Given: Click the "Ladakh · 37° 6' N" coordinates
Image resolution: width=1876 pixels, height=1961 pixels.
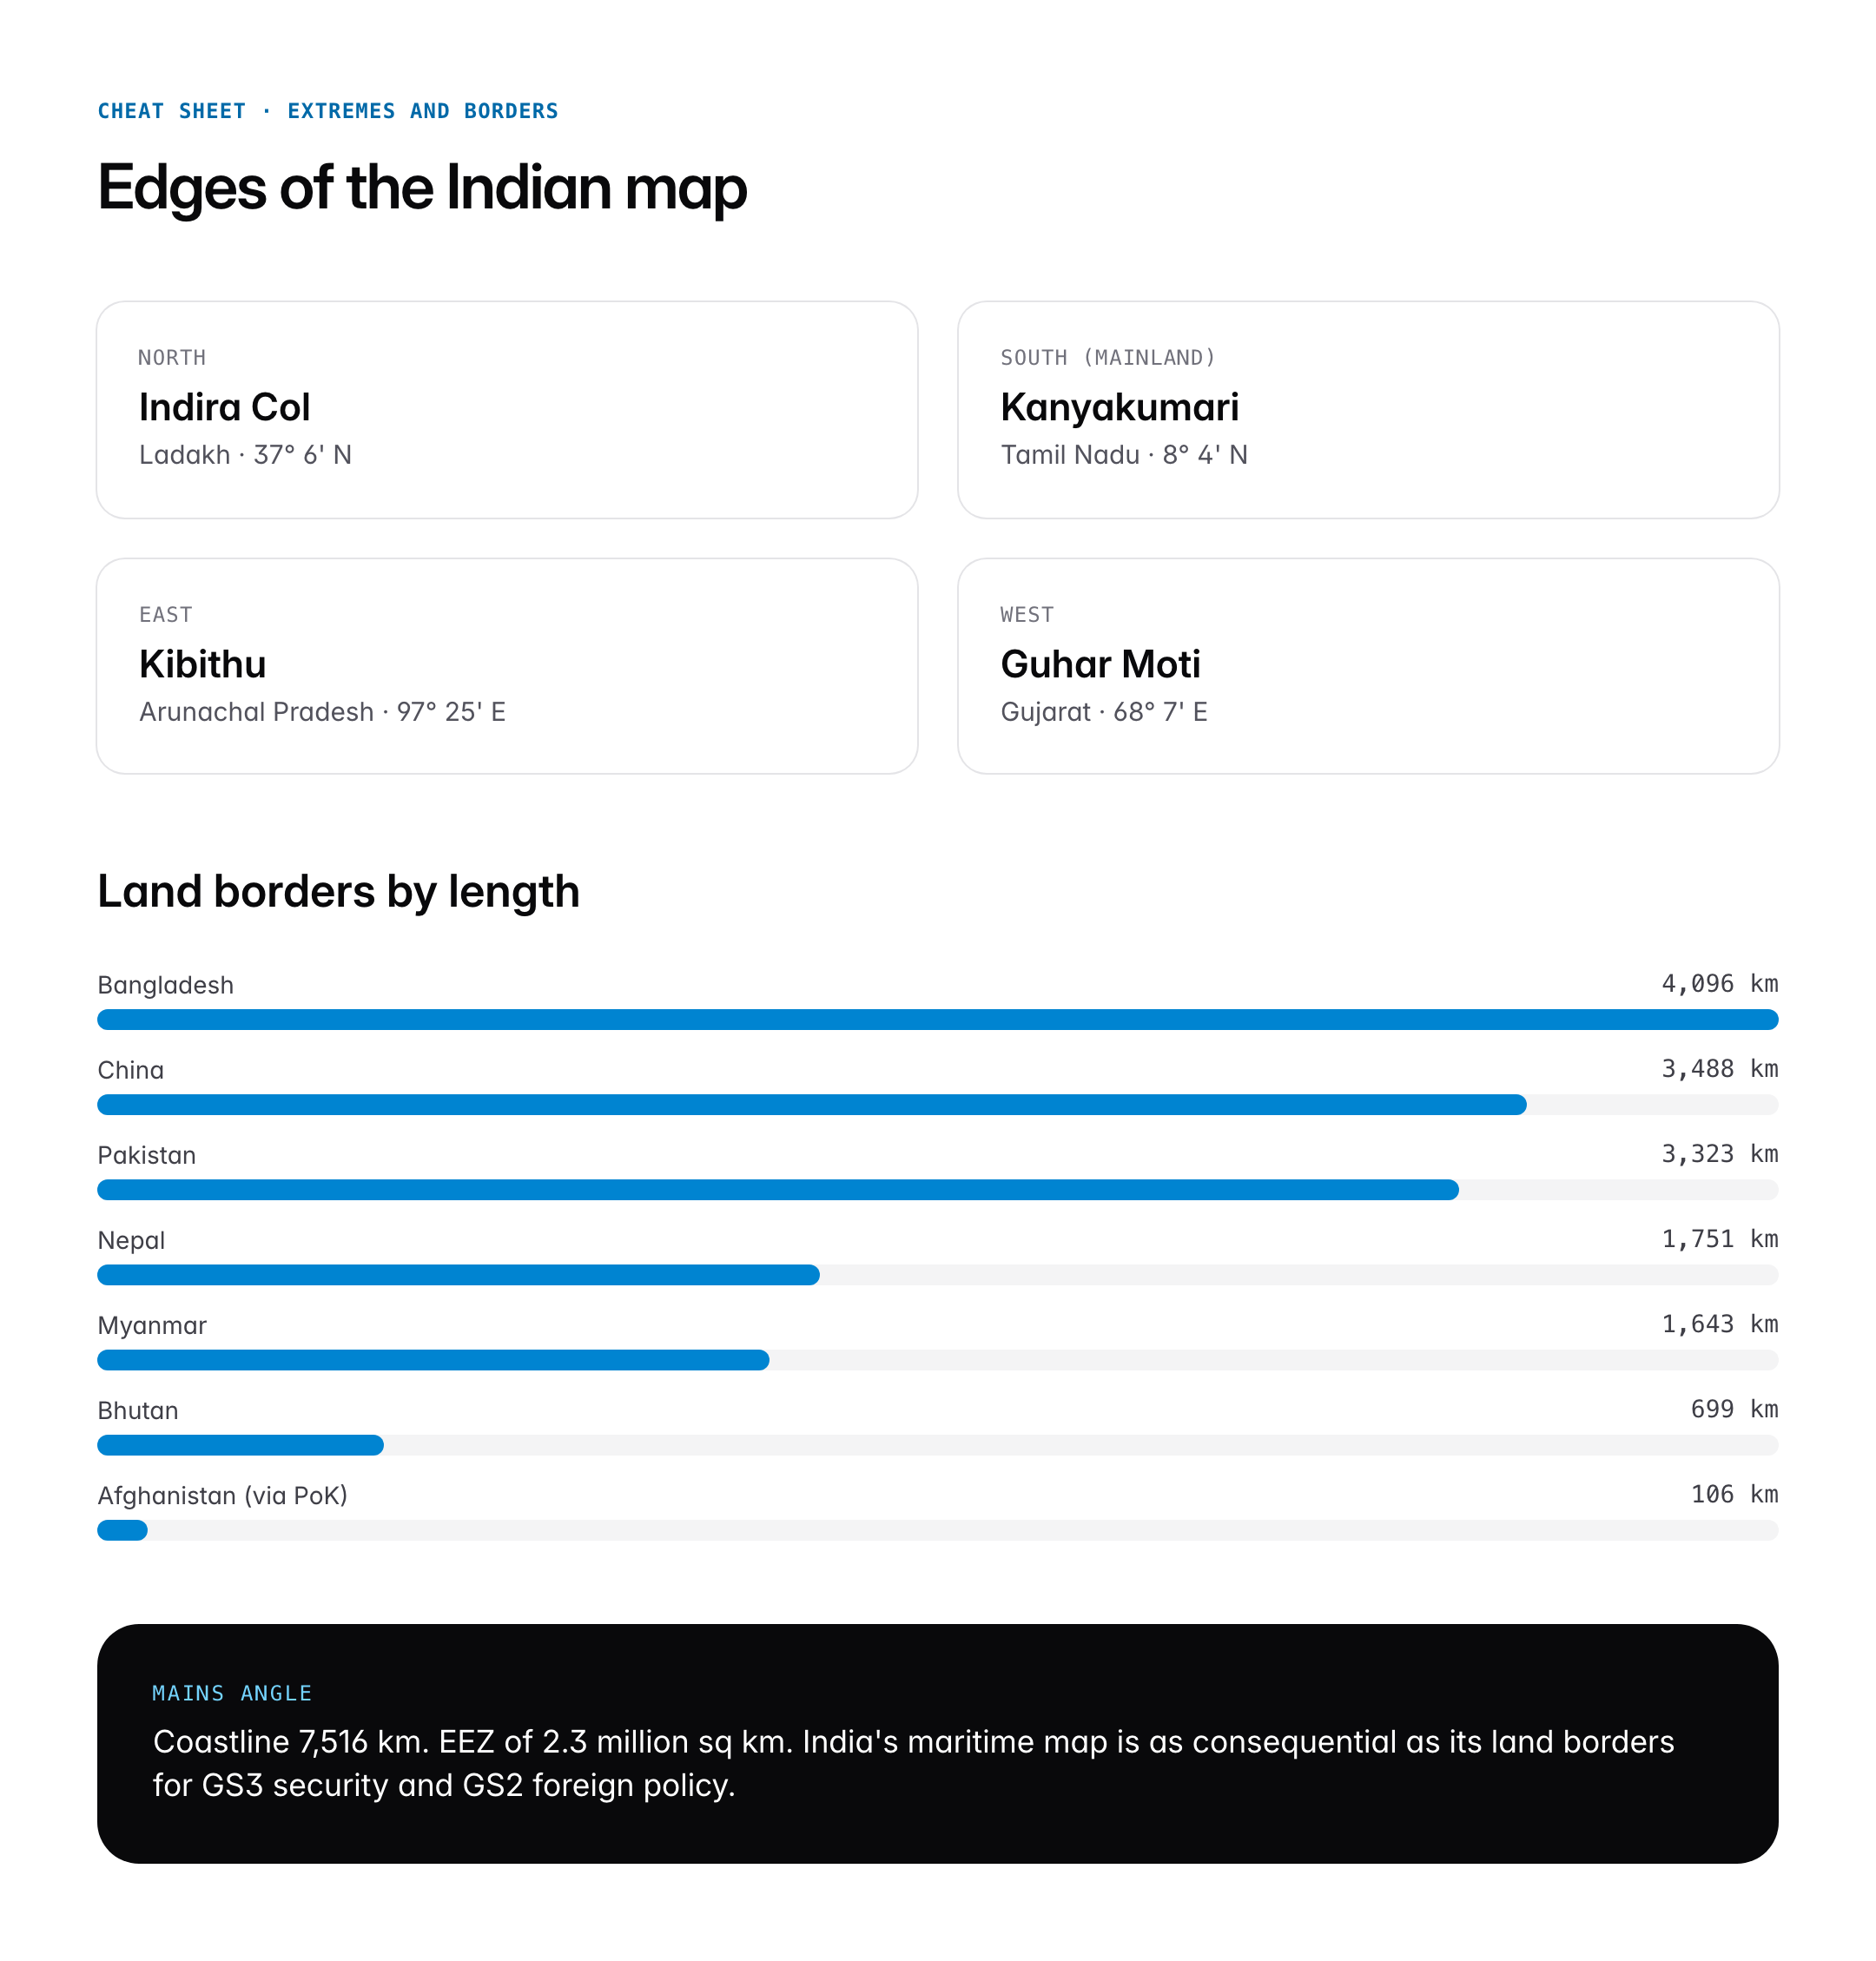Looking at the screenshot, I should (x=245, y=455).
